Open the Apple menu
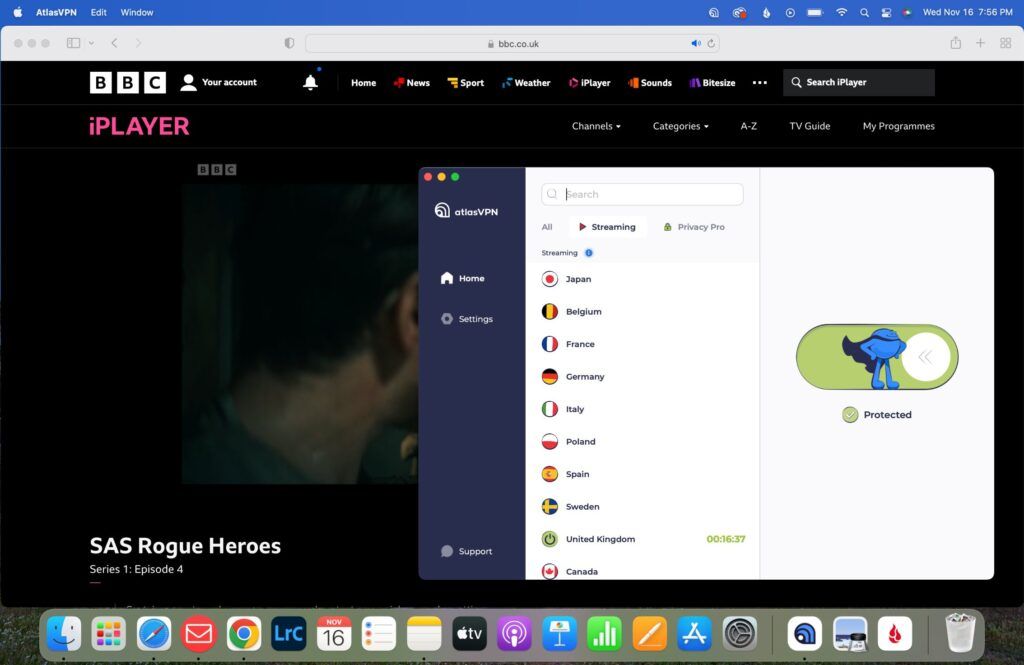Viewport: 1024px width, 665px height. (18, 12)
